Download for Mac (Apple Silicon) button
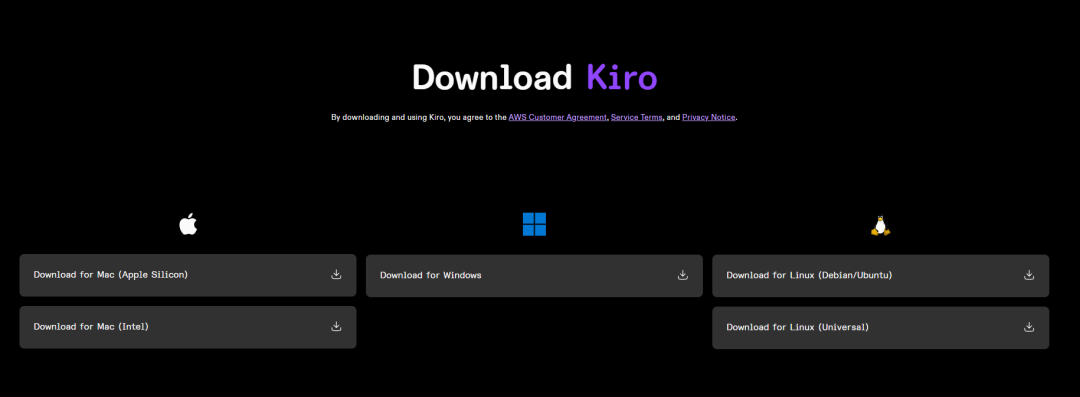 (x=188, y=275)
